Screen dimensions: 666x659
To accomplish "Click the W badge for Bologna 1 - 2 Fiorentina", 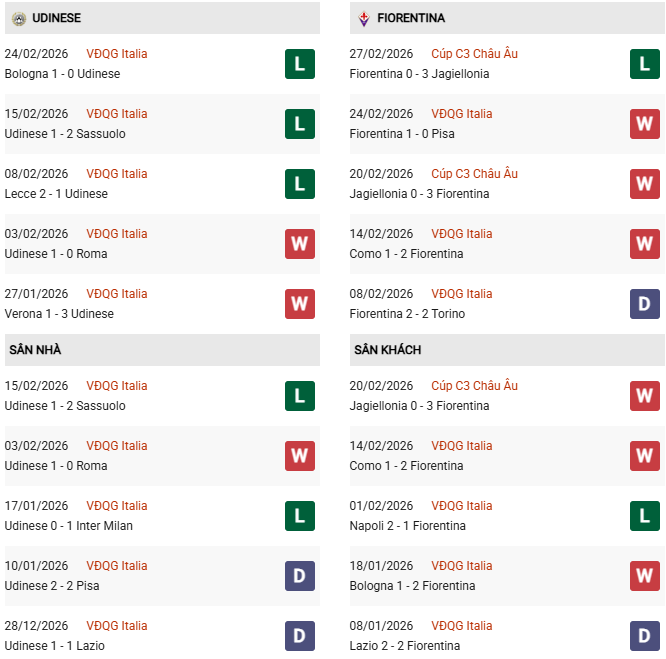I will (x=644, y=576).
